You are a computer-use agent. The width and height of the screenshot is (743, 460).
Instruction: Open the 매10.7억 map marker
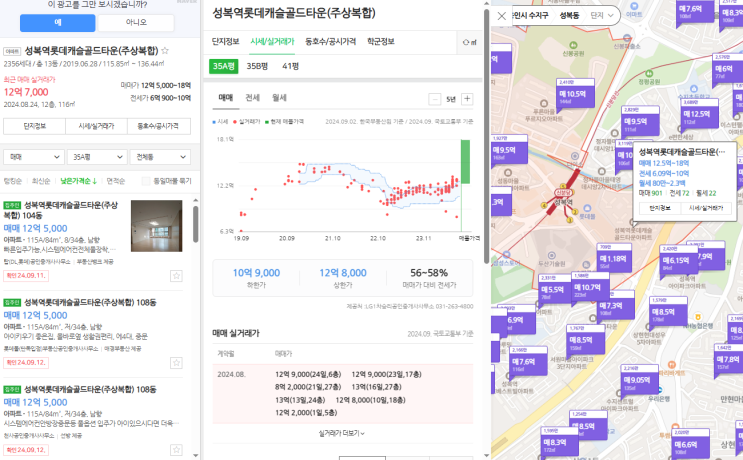pos(589,287)
